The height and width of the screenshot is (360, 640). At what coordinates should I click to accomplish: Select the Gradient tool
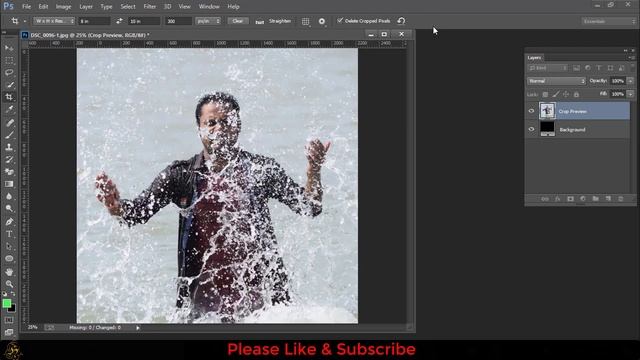coord(9,184)
